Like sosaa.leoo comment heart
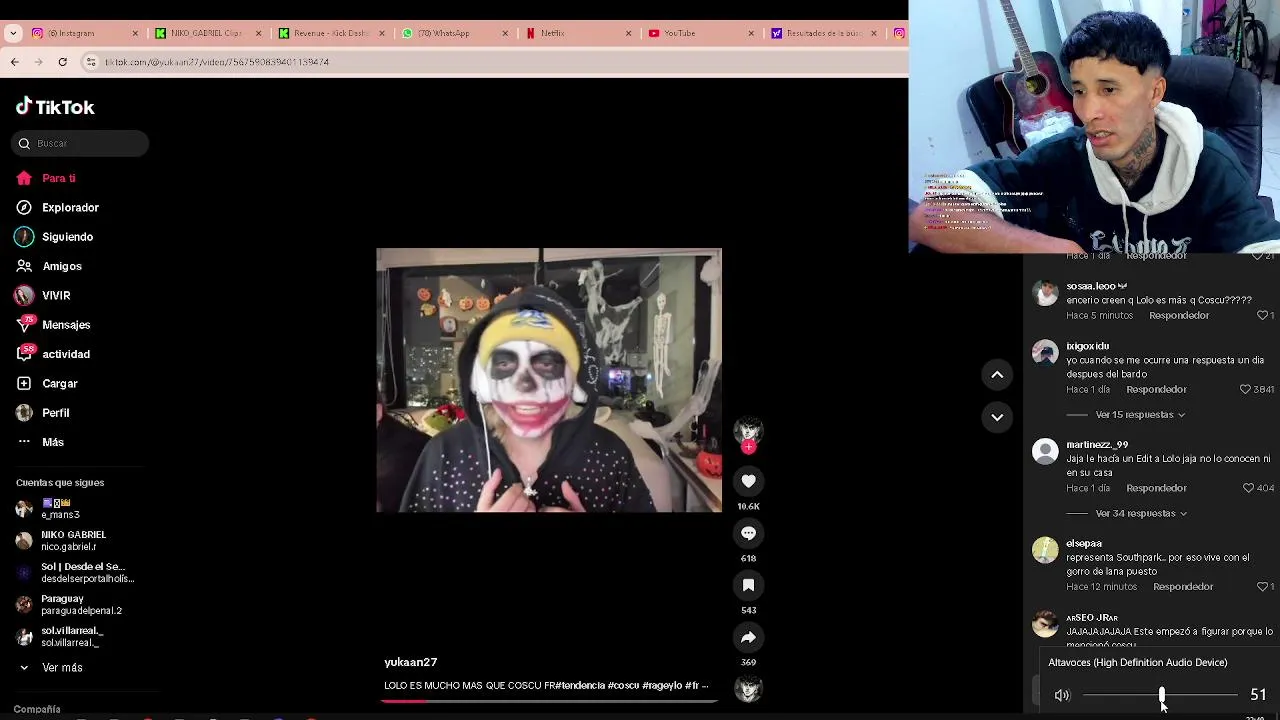This screenshot has width=1280, height=720. (x=1262, y=315)
